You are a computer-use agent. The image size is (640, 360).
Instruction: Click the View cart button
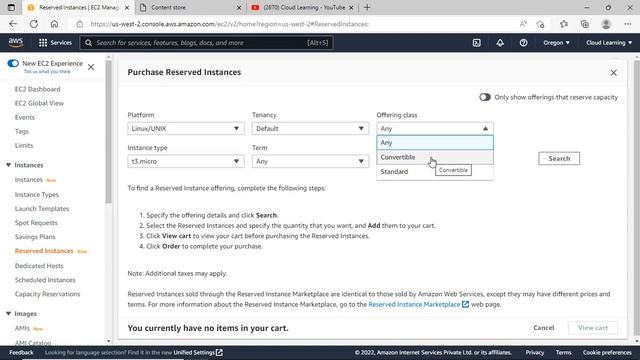(x=593, y=328)
